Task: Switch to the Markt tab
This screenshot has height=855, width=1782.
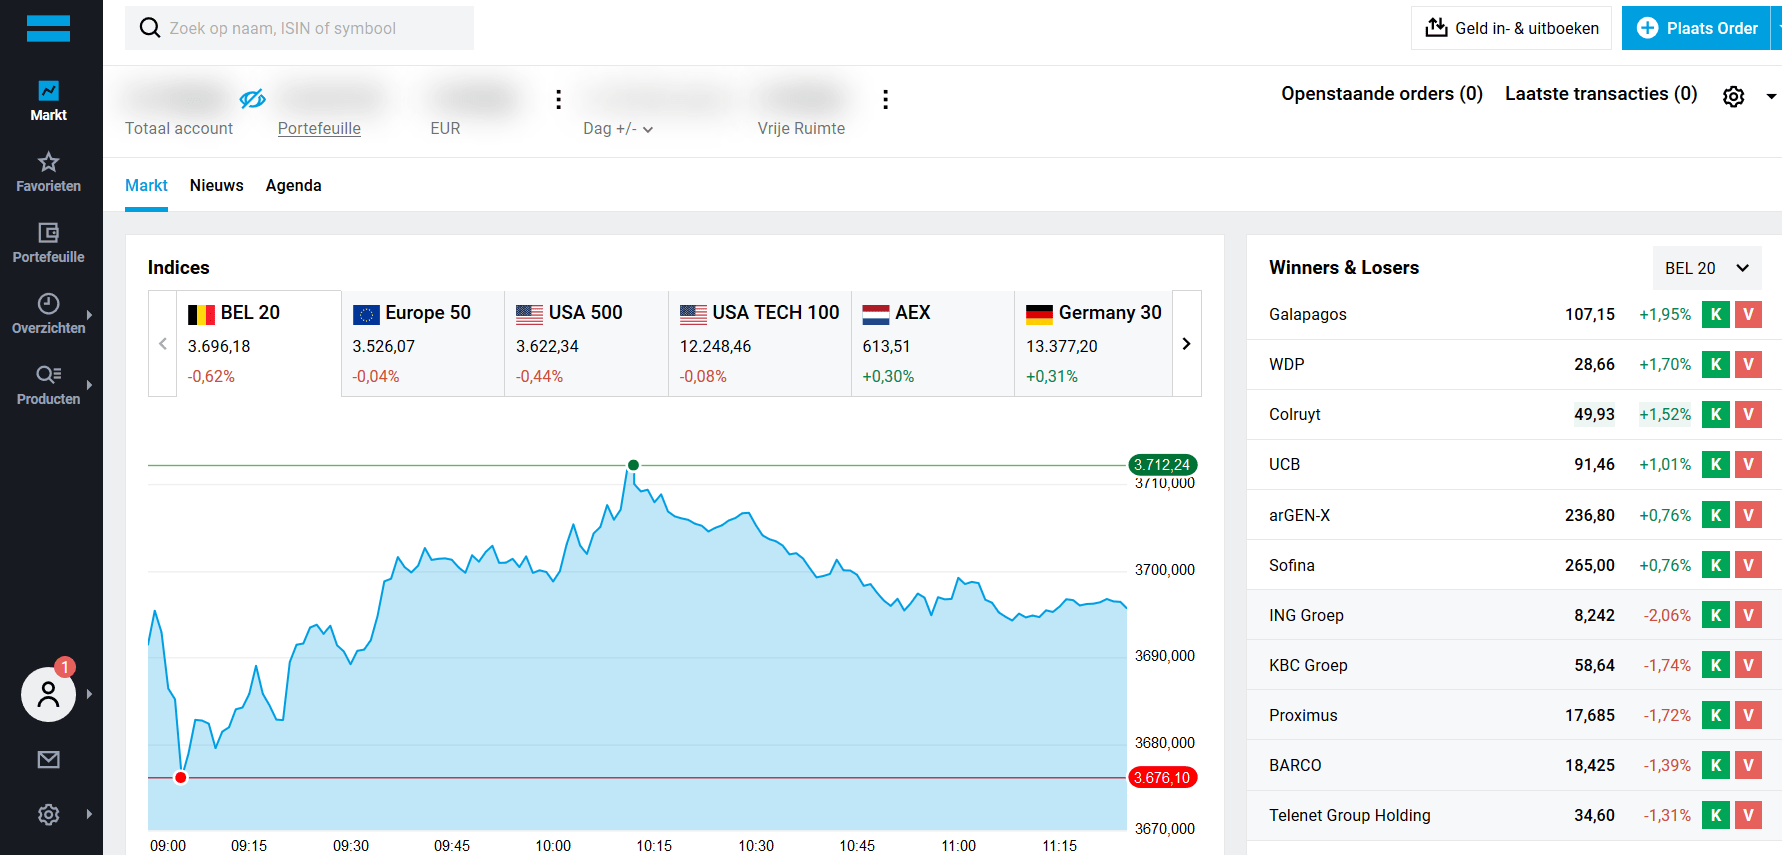Action: (146, 186)
